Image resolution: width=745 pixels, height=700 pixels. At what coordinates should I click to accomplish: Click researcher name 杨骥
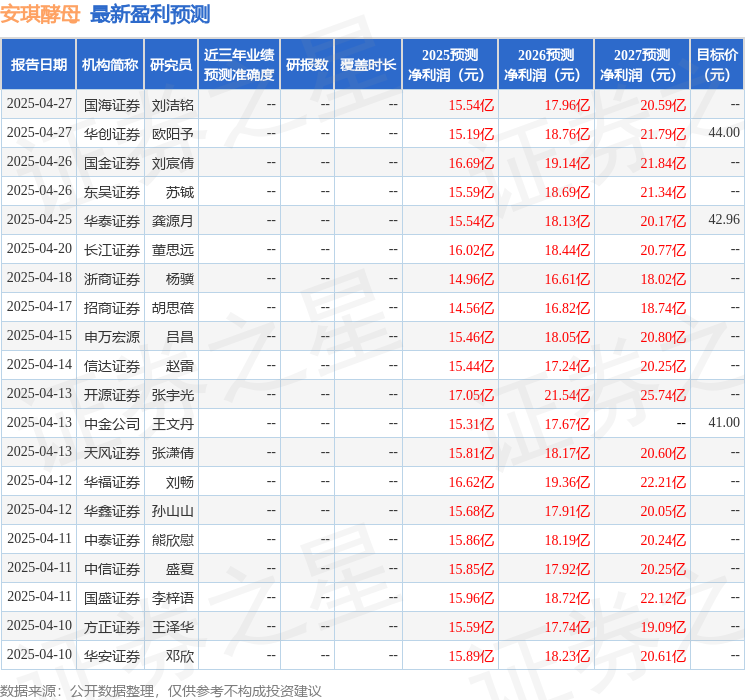point(180,279)
